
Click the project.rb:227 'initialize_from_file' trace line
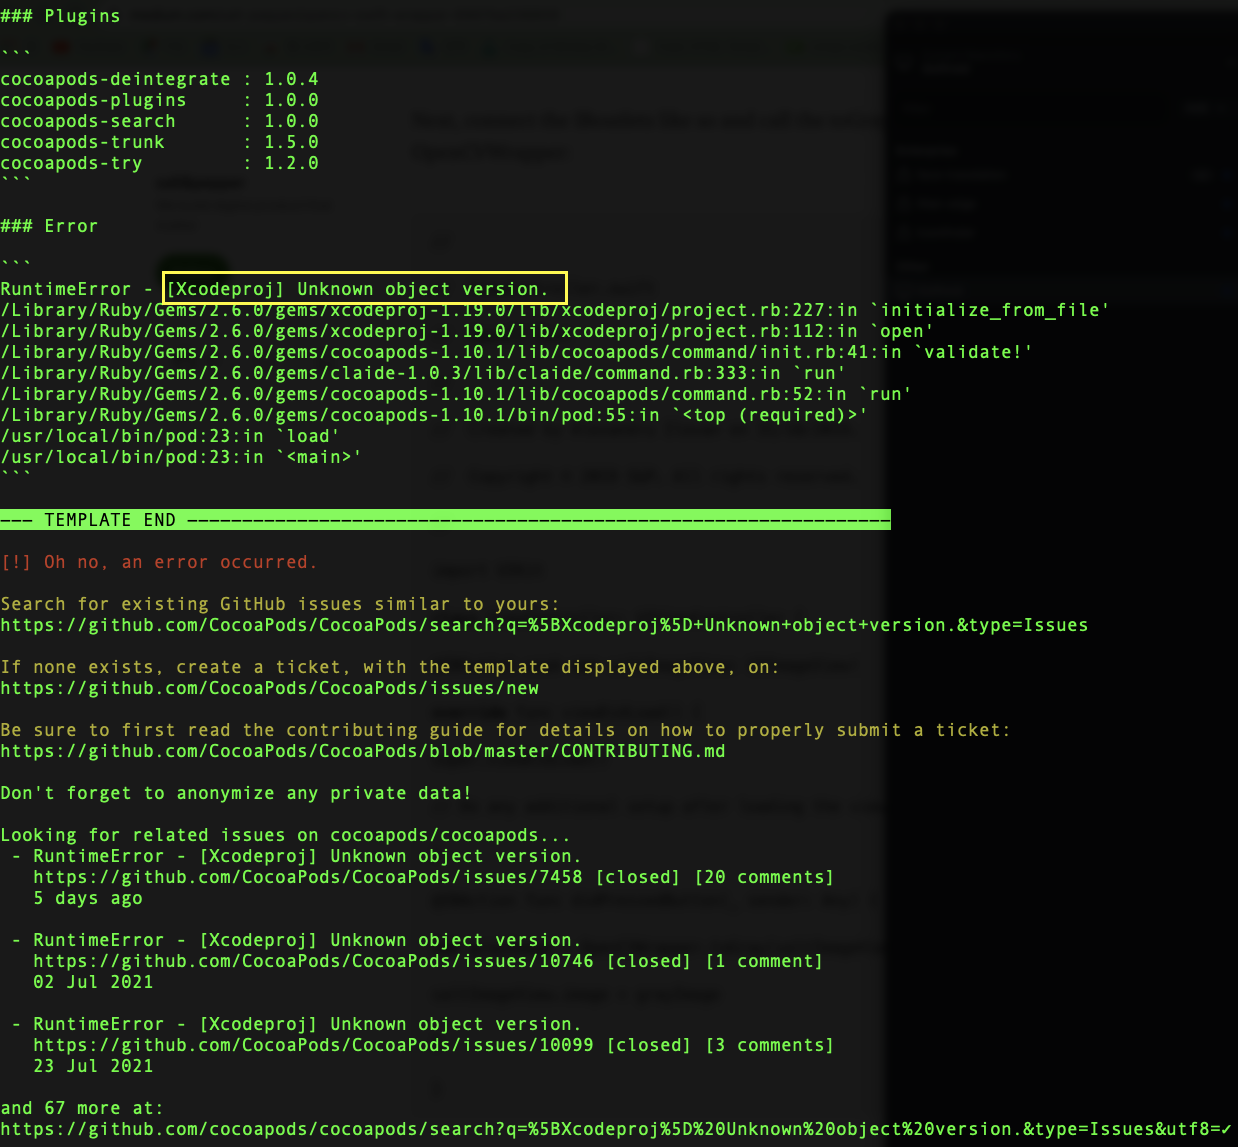tap(555, 310)
